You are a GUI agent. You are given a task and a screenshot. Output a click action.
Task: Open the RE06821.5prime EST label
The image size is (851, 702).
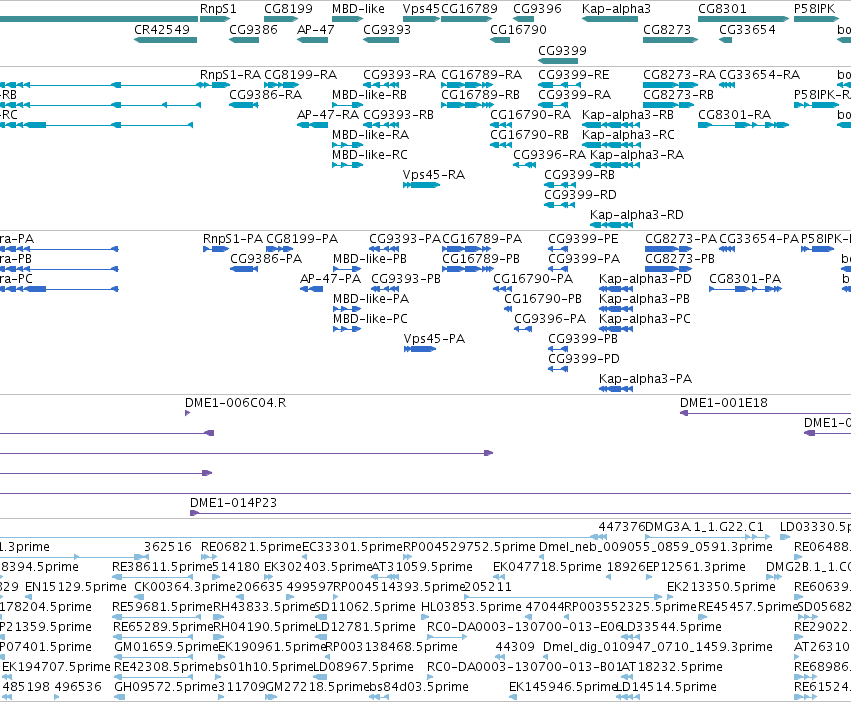[x=251, y=547]
